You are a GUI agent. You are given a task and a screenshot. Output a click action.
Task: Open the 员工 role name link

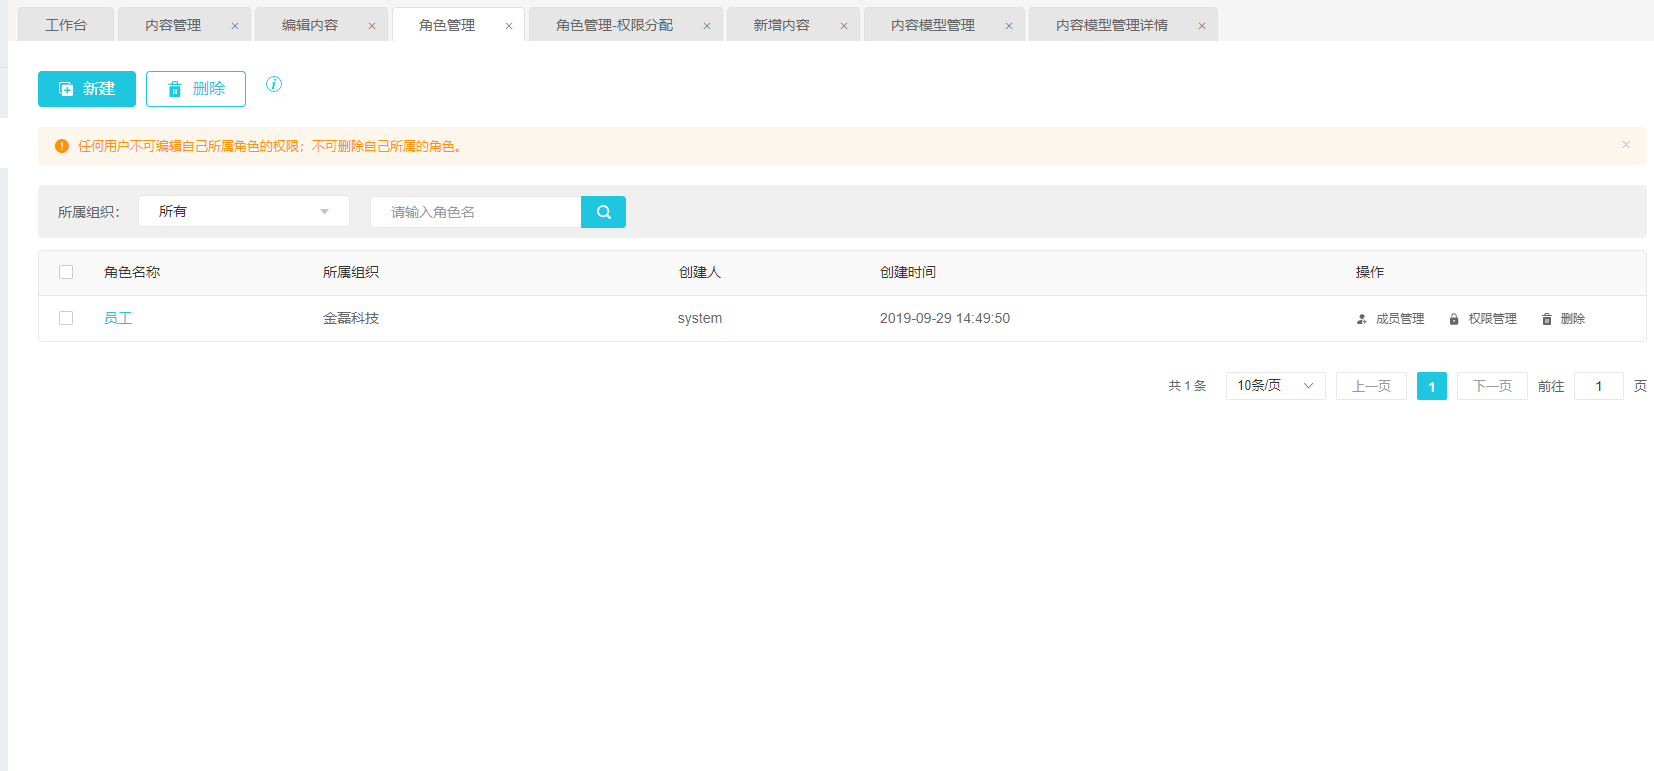tap(118, 318)
